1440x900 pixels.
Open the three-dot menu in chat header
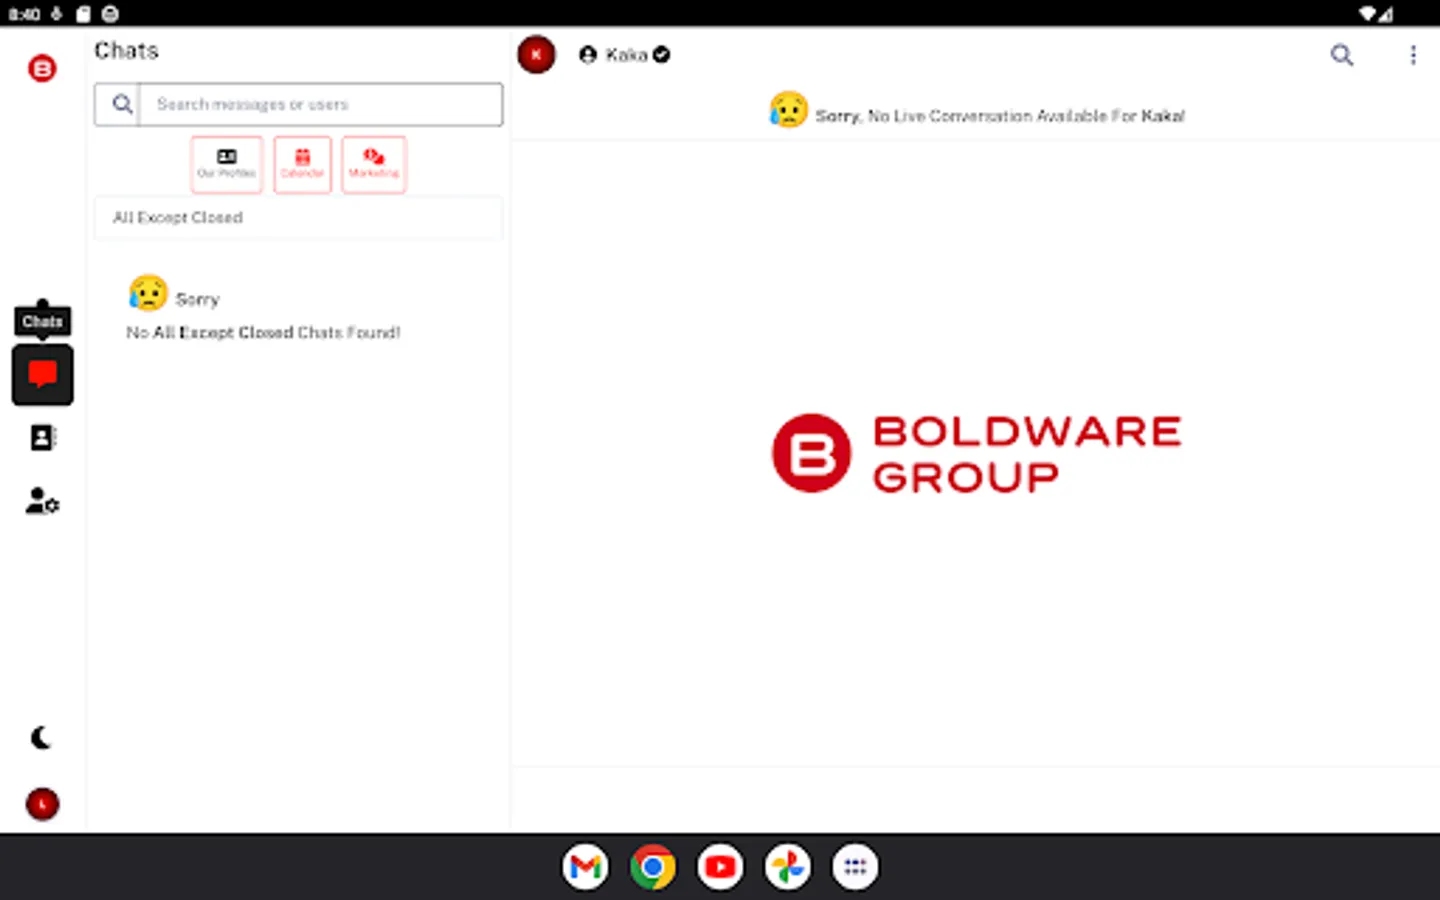click(1413, 55)
